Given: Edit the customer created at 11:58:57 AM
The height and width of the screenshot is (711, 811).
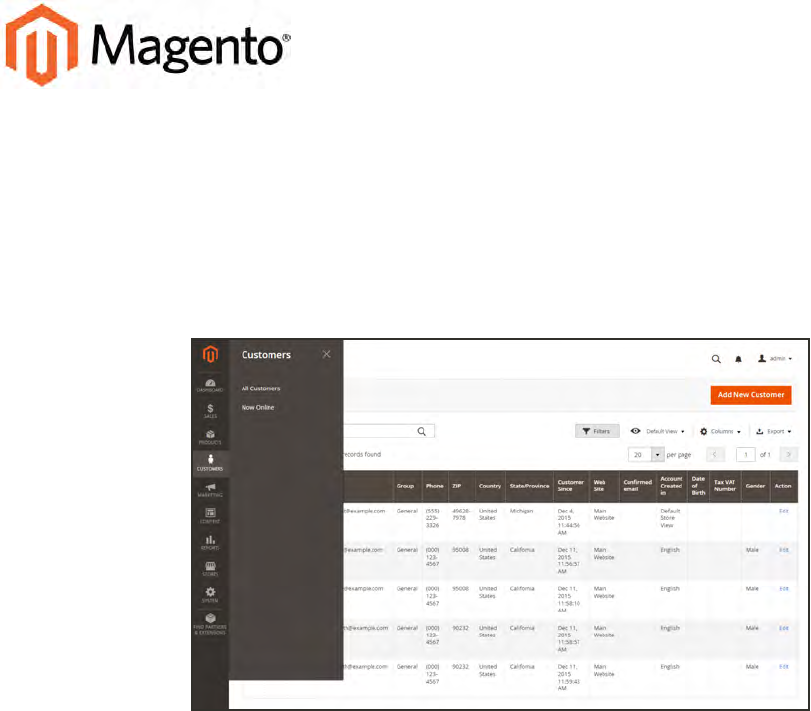Looking at the screenshot, I should [784, 628].
